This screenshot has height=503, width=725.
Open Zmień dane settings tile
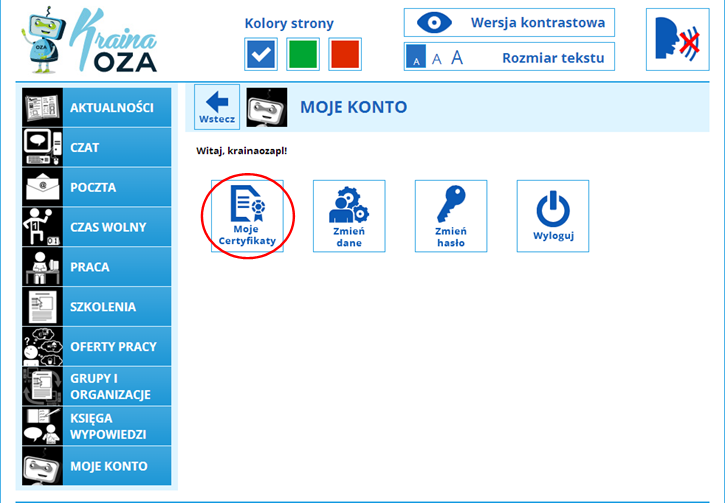(x=349, y=216)
